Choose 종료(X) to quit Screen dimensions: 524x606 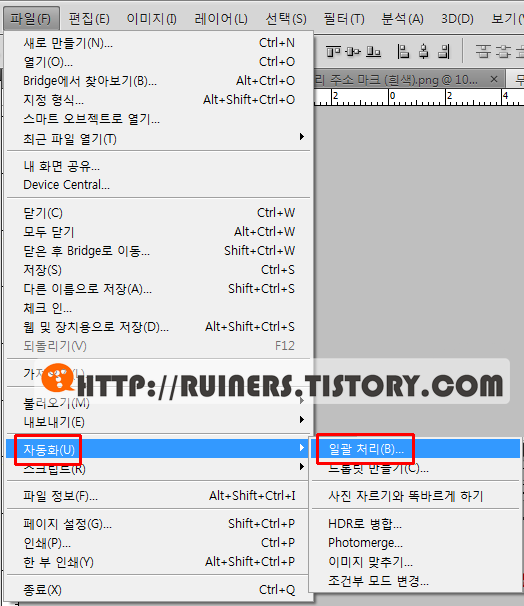point(158,590)
